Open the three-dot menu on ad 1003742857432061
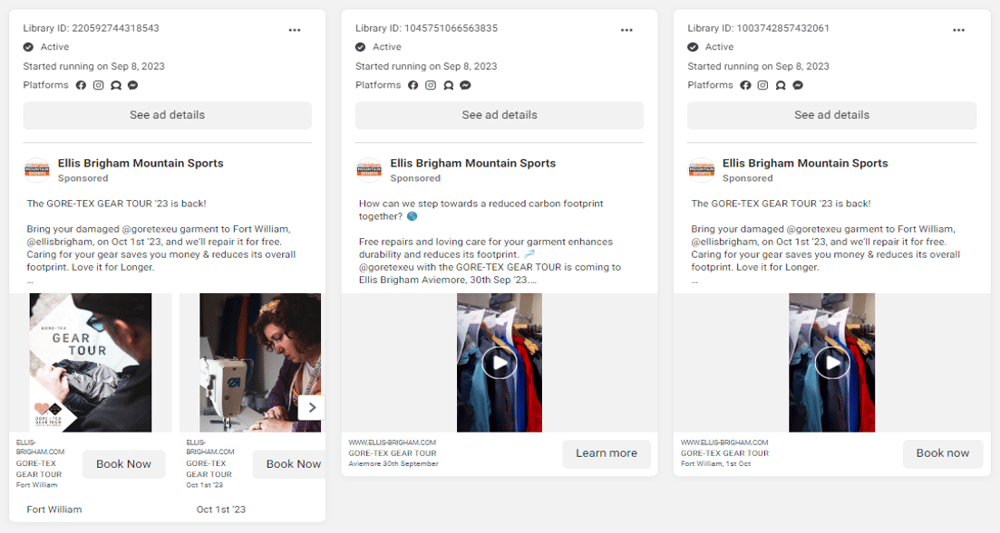 (x=959, y=30)
